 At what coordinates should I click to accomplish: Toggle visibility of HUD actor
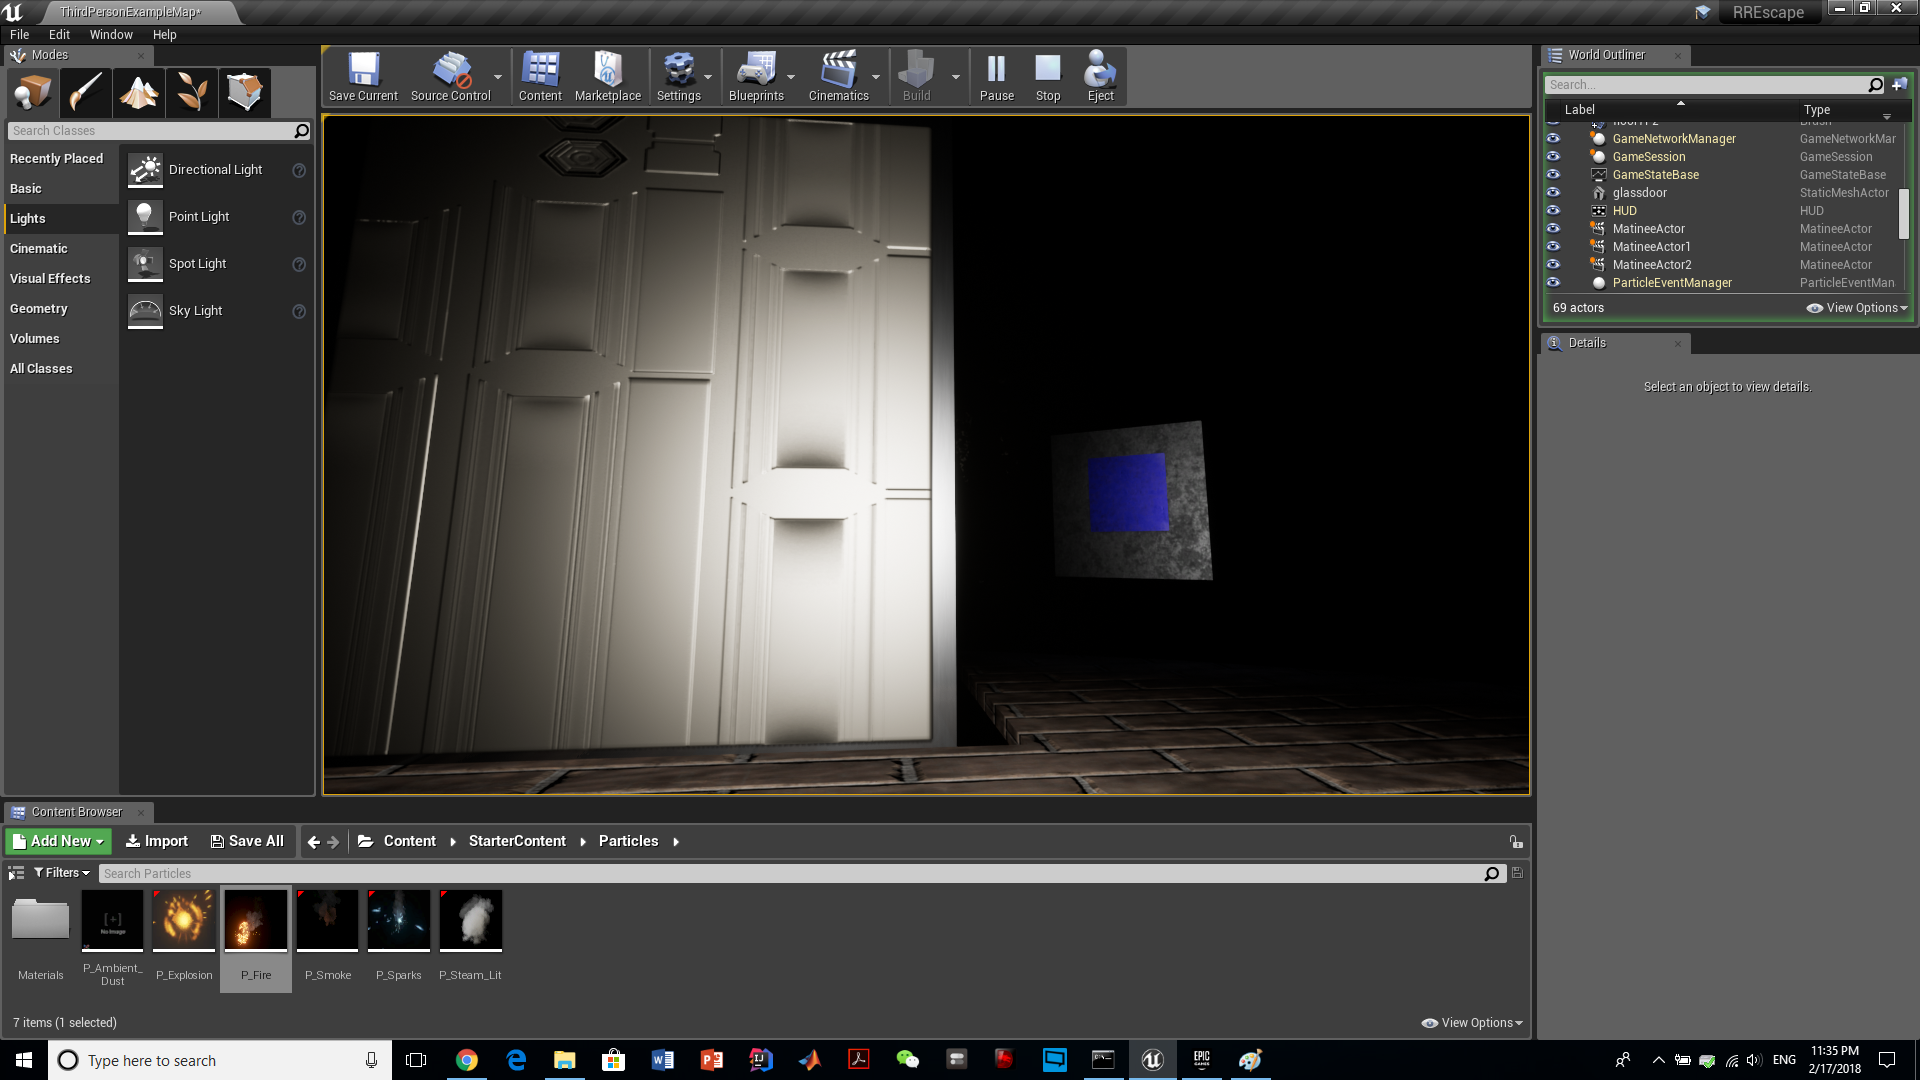(x=1553, y=210)
